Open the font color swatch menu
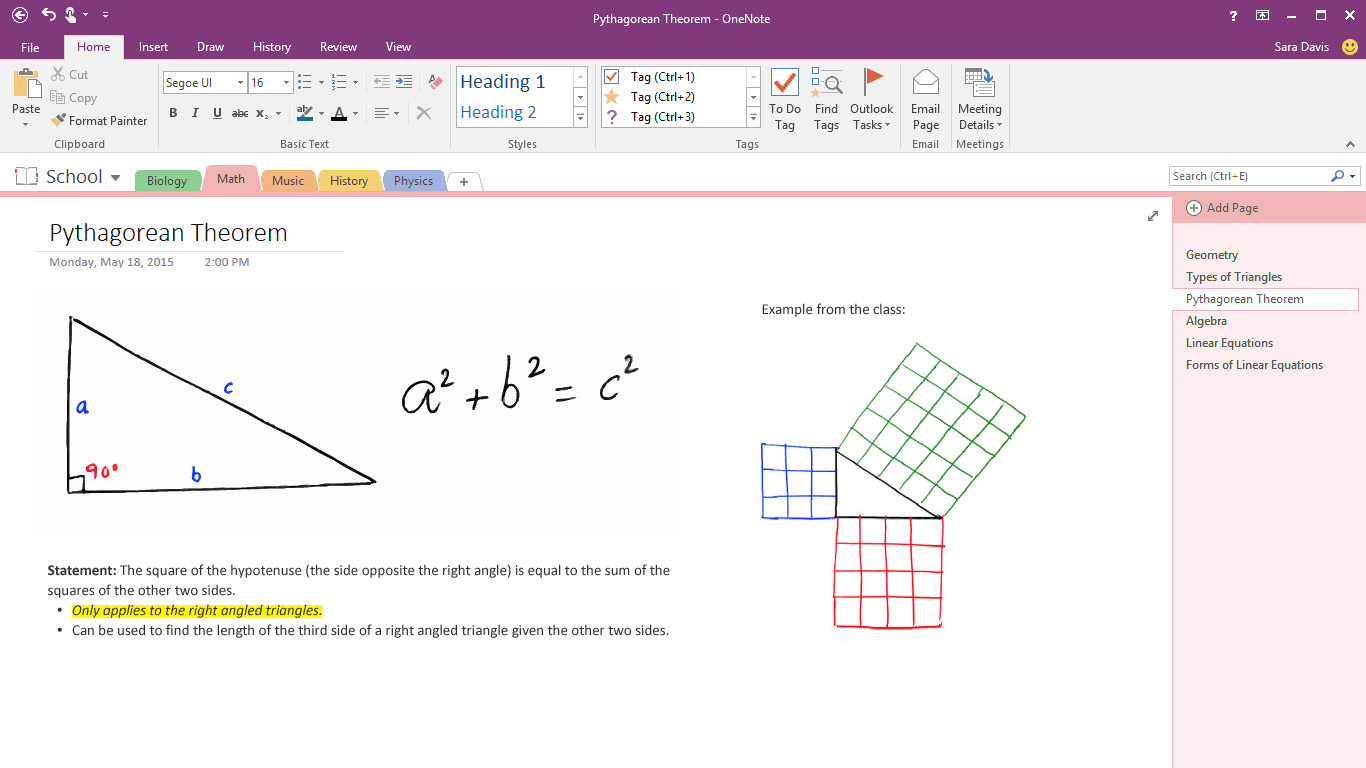The height and width of the screenshot is (768, 1366). [355, 113]
